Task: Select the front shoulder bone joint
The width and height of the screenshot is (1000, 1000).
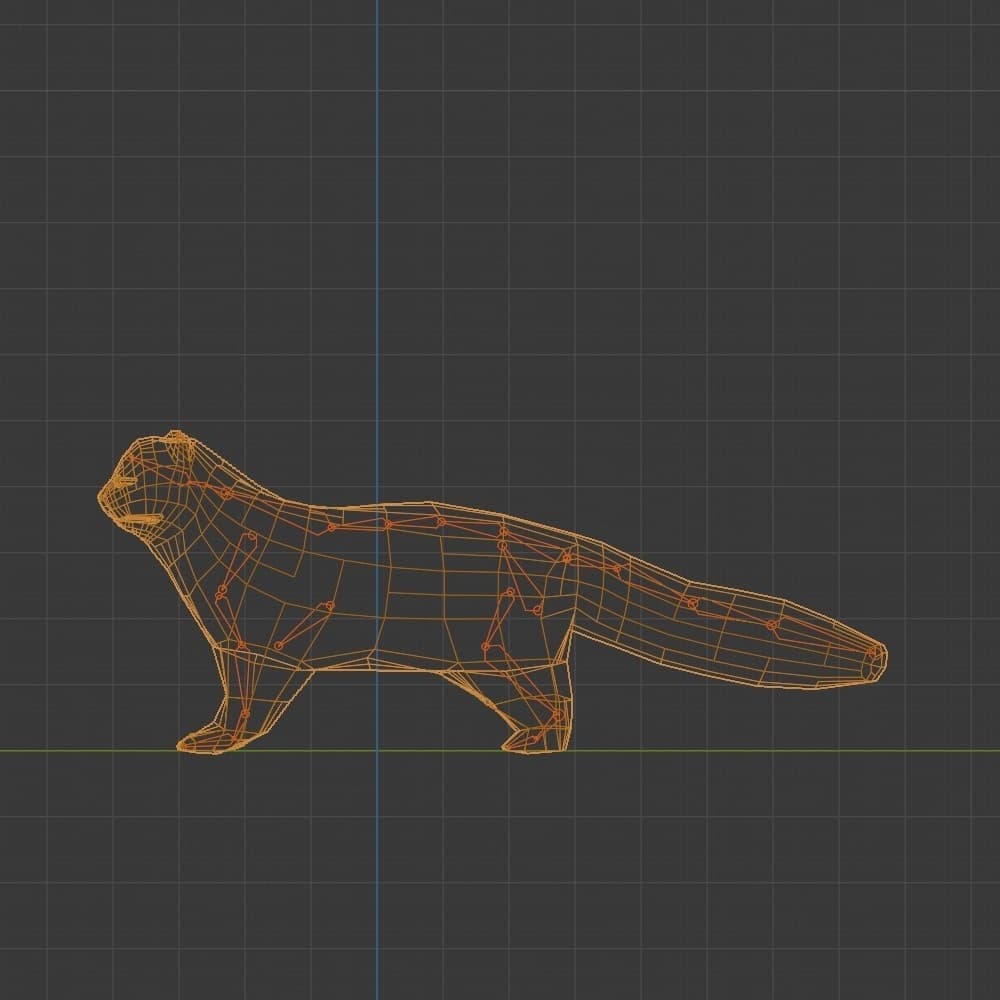Action: tap(251, 538)
